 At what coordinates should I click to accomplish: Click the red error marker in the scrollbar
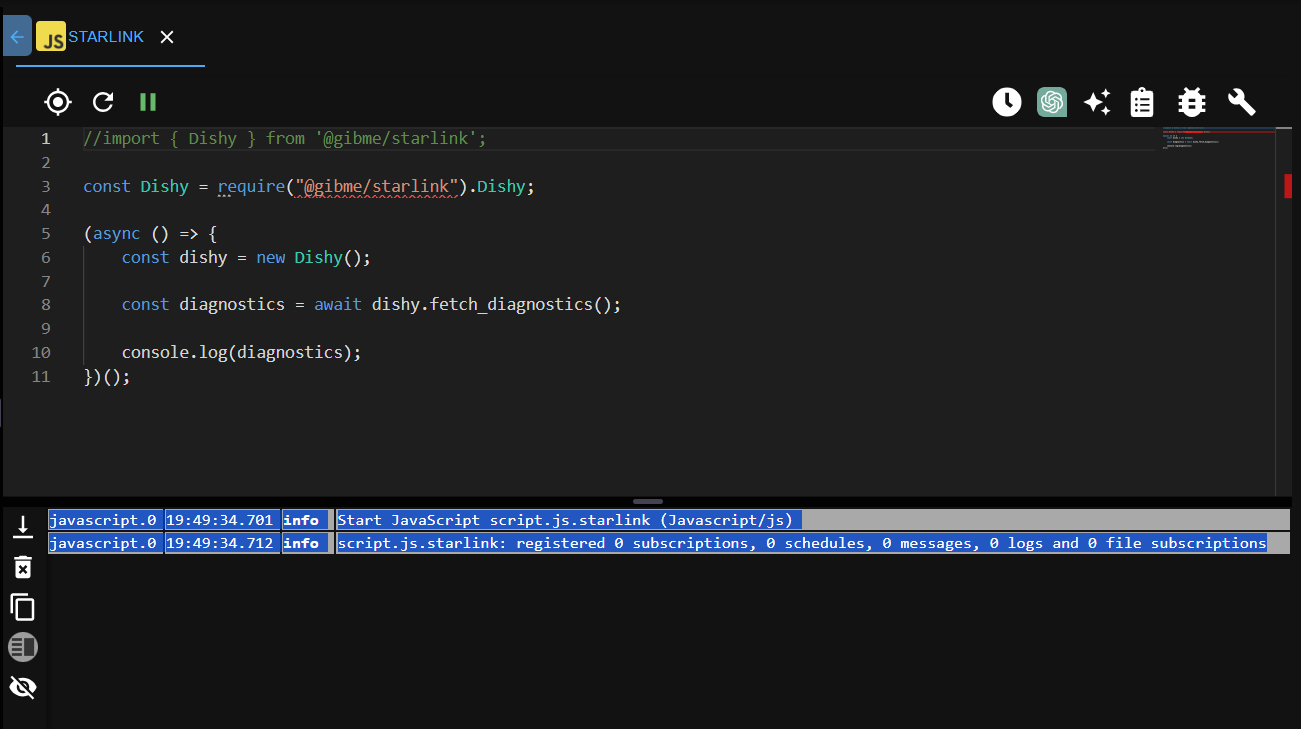(1288, 186)
